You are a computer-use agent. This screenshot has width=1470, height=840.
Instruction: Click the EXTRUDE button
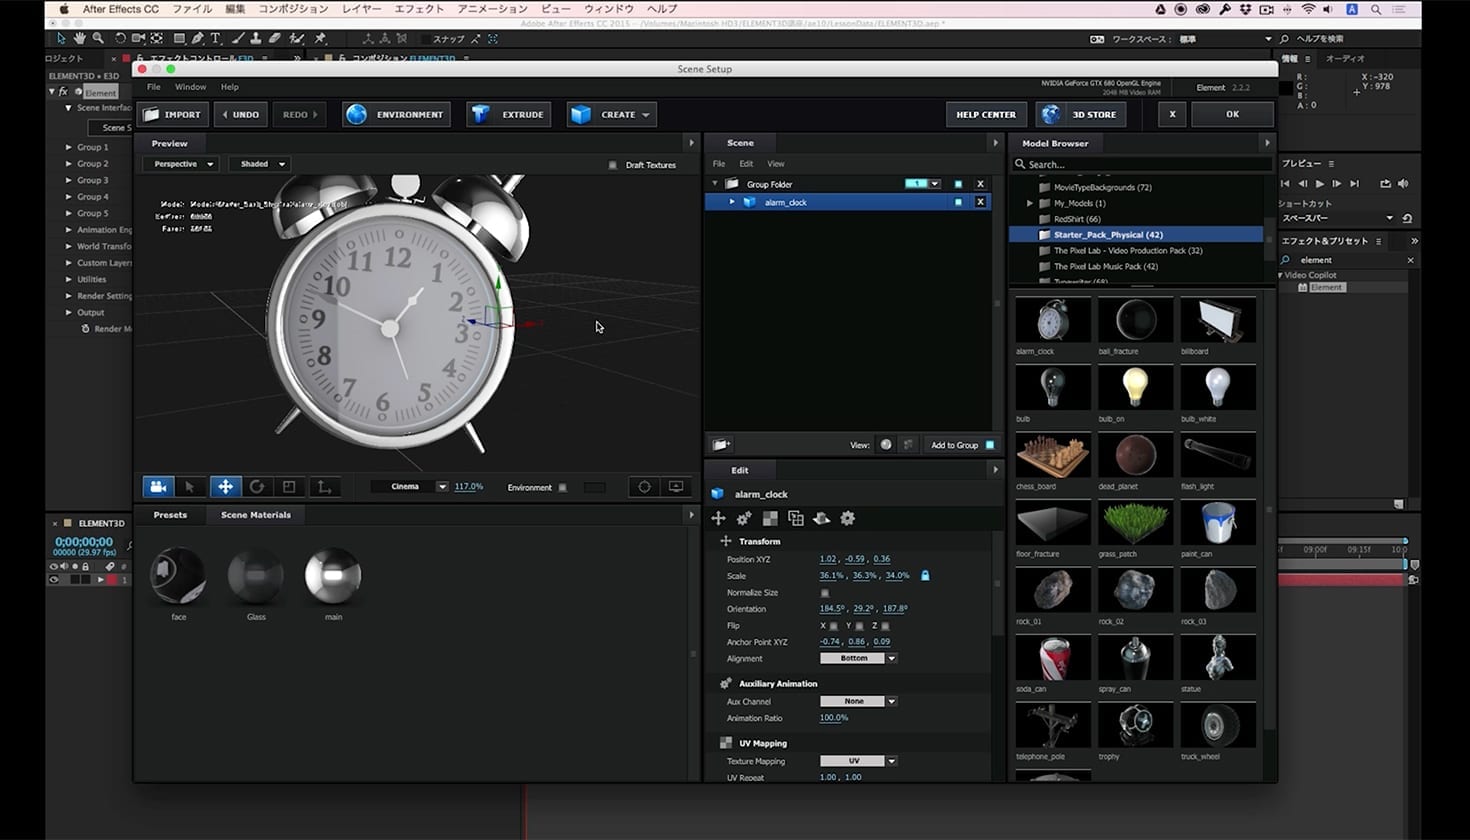click(508, 115)
